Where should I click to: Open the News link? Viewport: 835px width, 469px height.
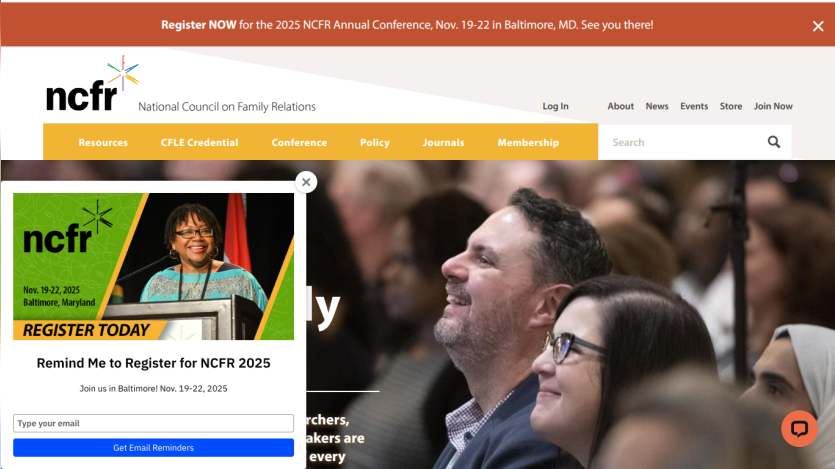[x=657, y=106]
